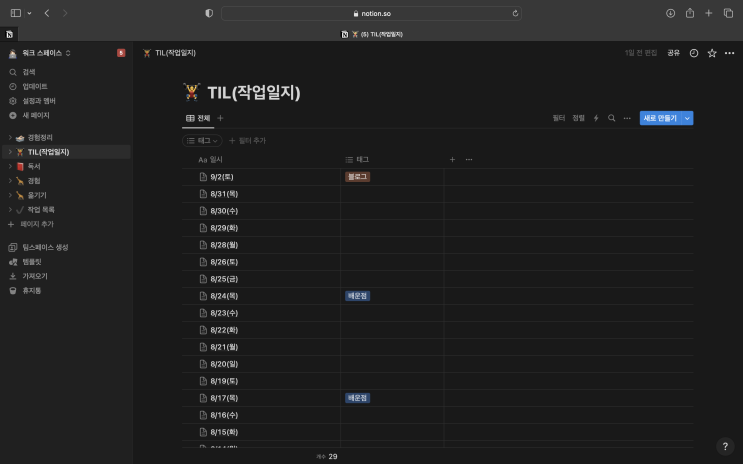Open the 태그 filter dropdown
Viewport: 743px width, 464px height.
click(202, 141)
